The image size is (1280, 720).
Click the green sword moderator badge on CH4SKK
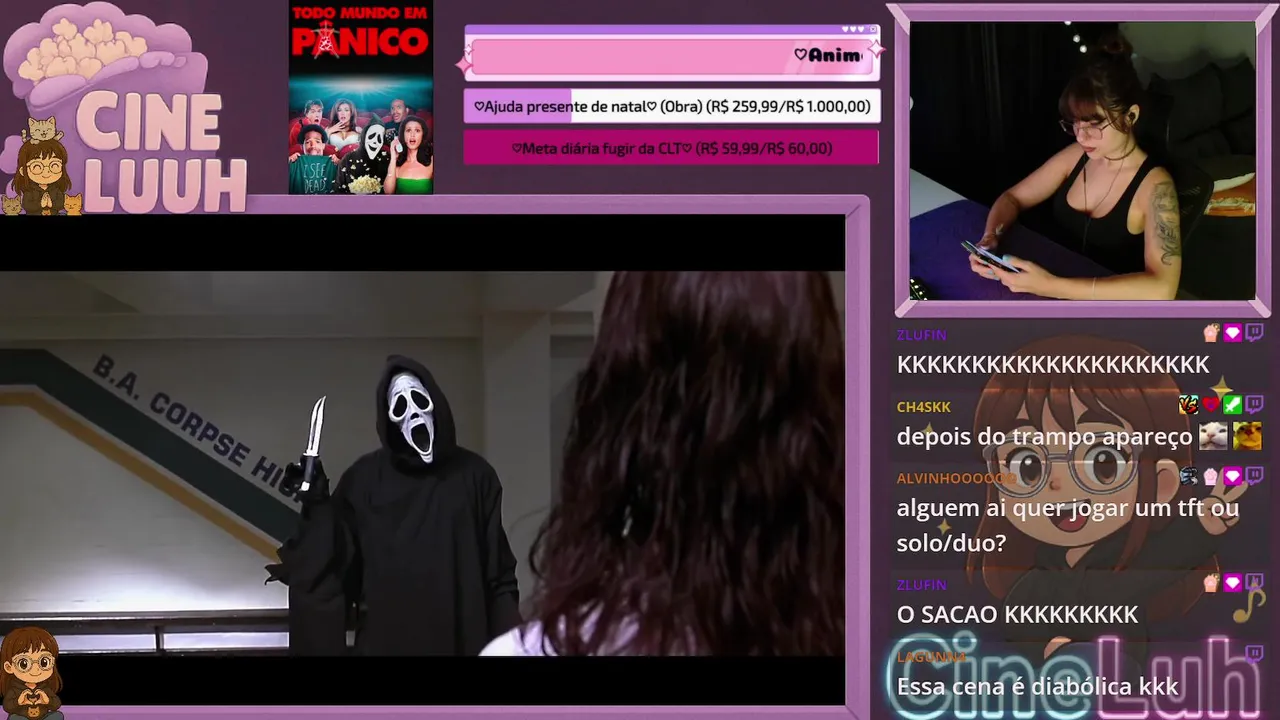pos(1232,405)
